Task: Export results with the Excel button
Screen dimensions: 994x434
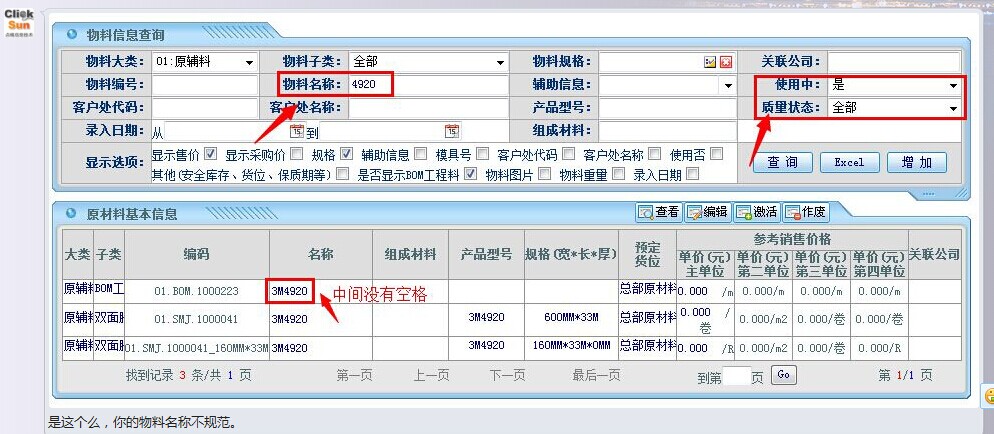Action: [849, 162]
